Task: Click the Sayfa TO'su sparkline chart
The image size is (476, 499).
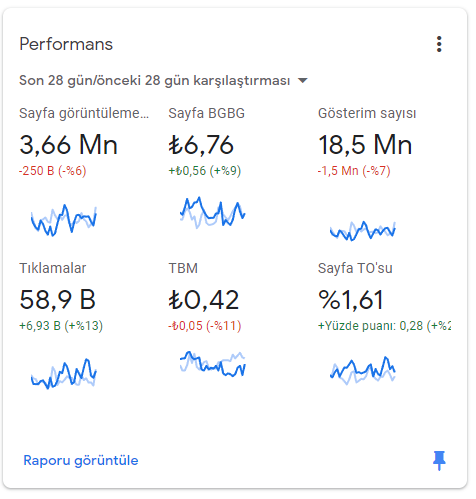Action: pos(363,370)
